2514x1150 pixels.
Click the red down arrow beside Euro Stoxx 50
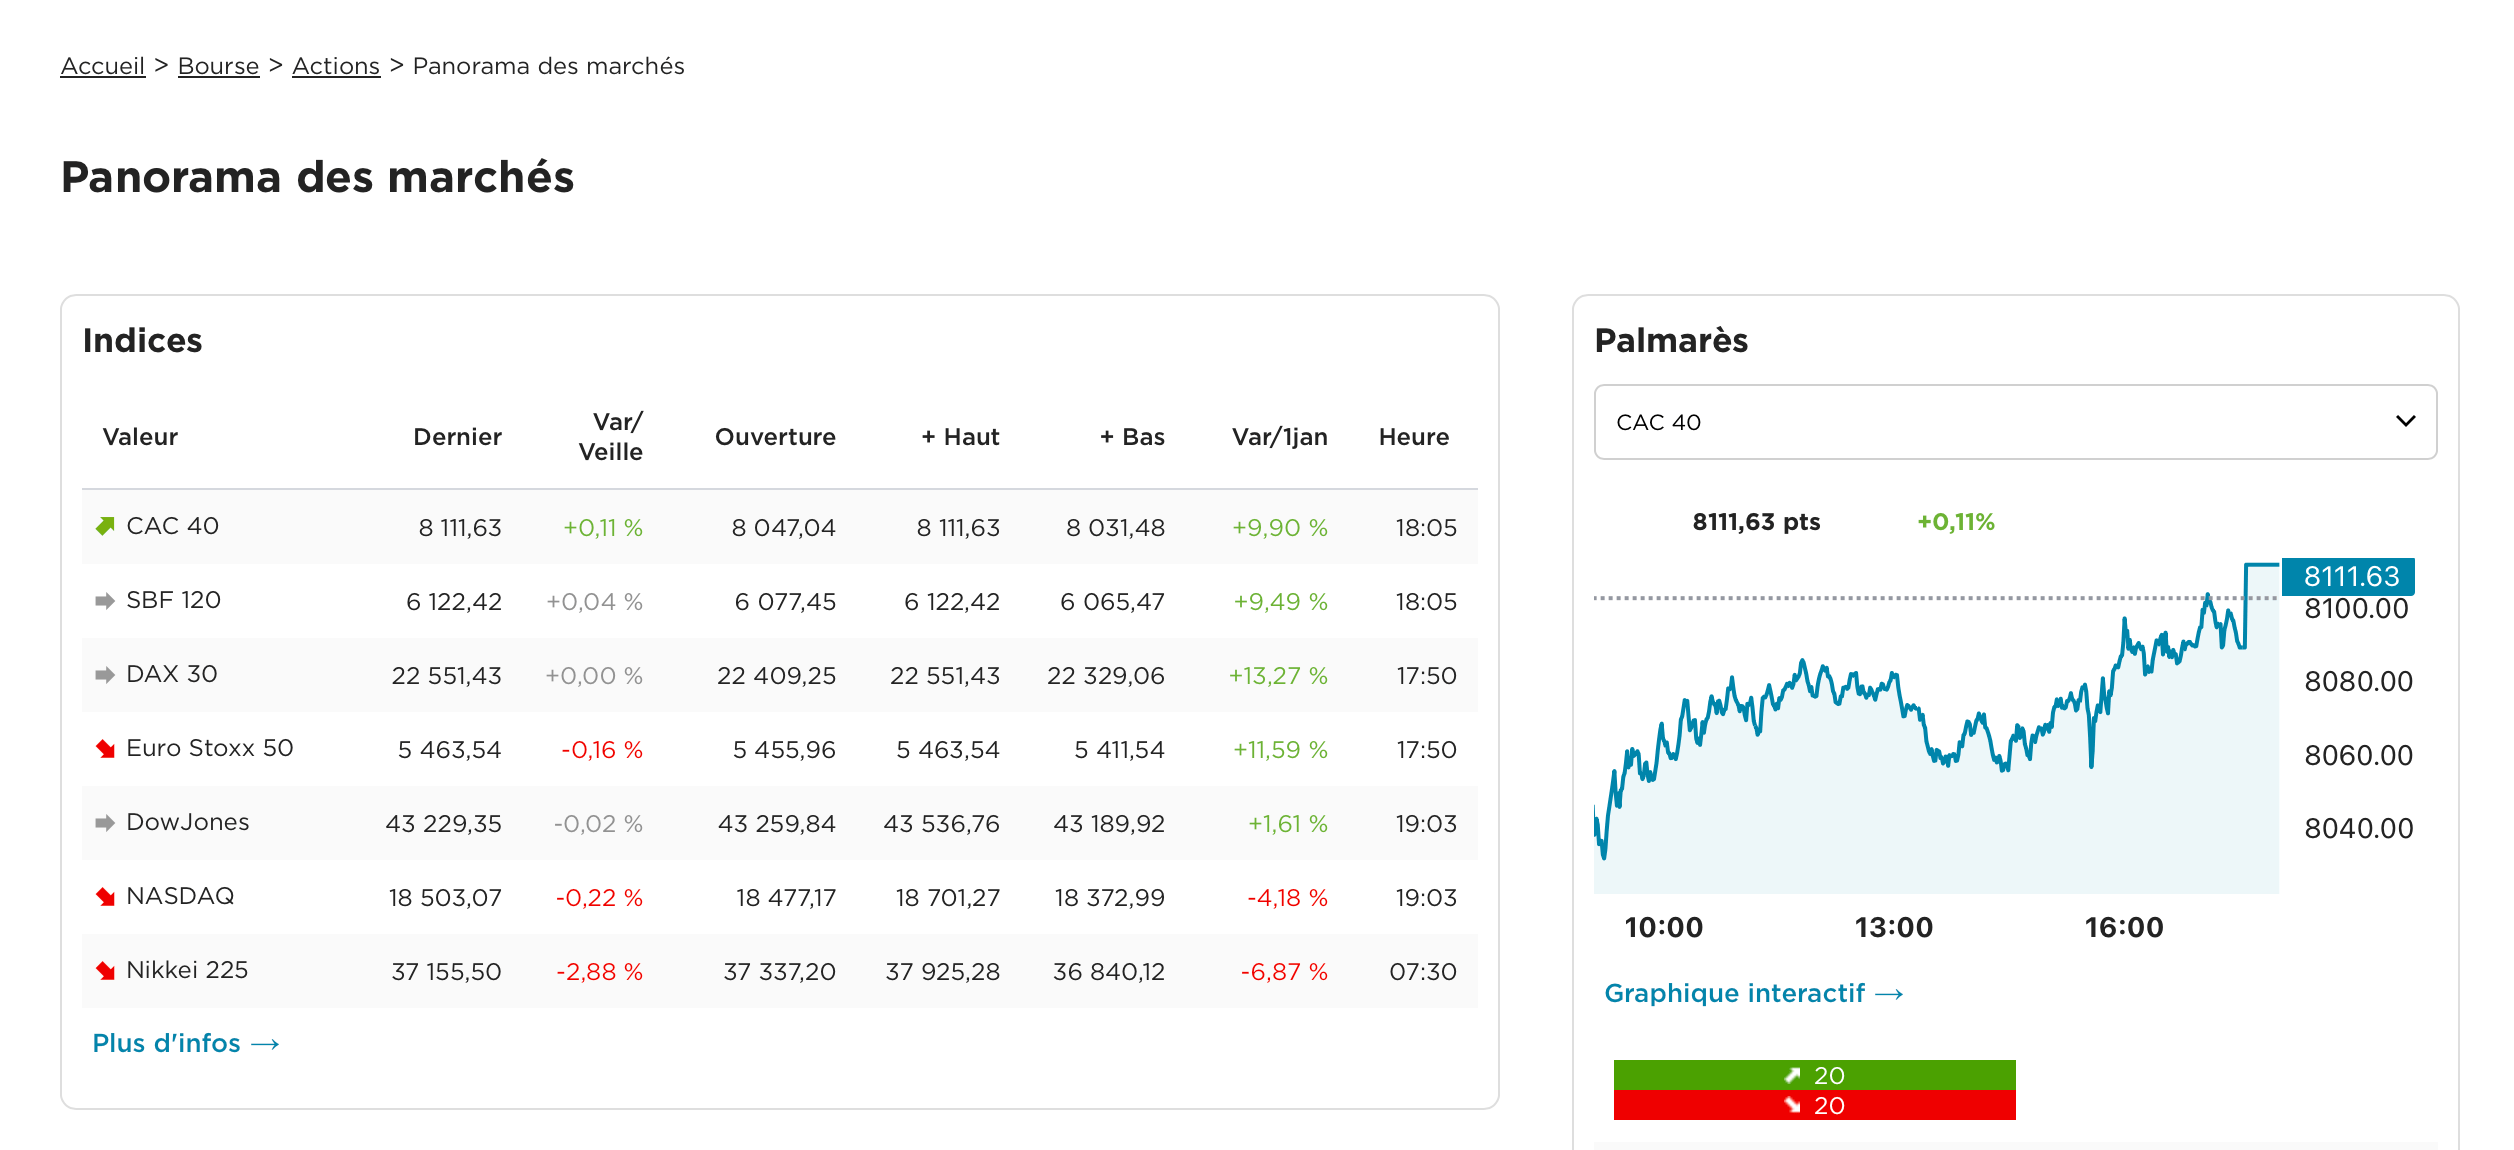(105, 748)
